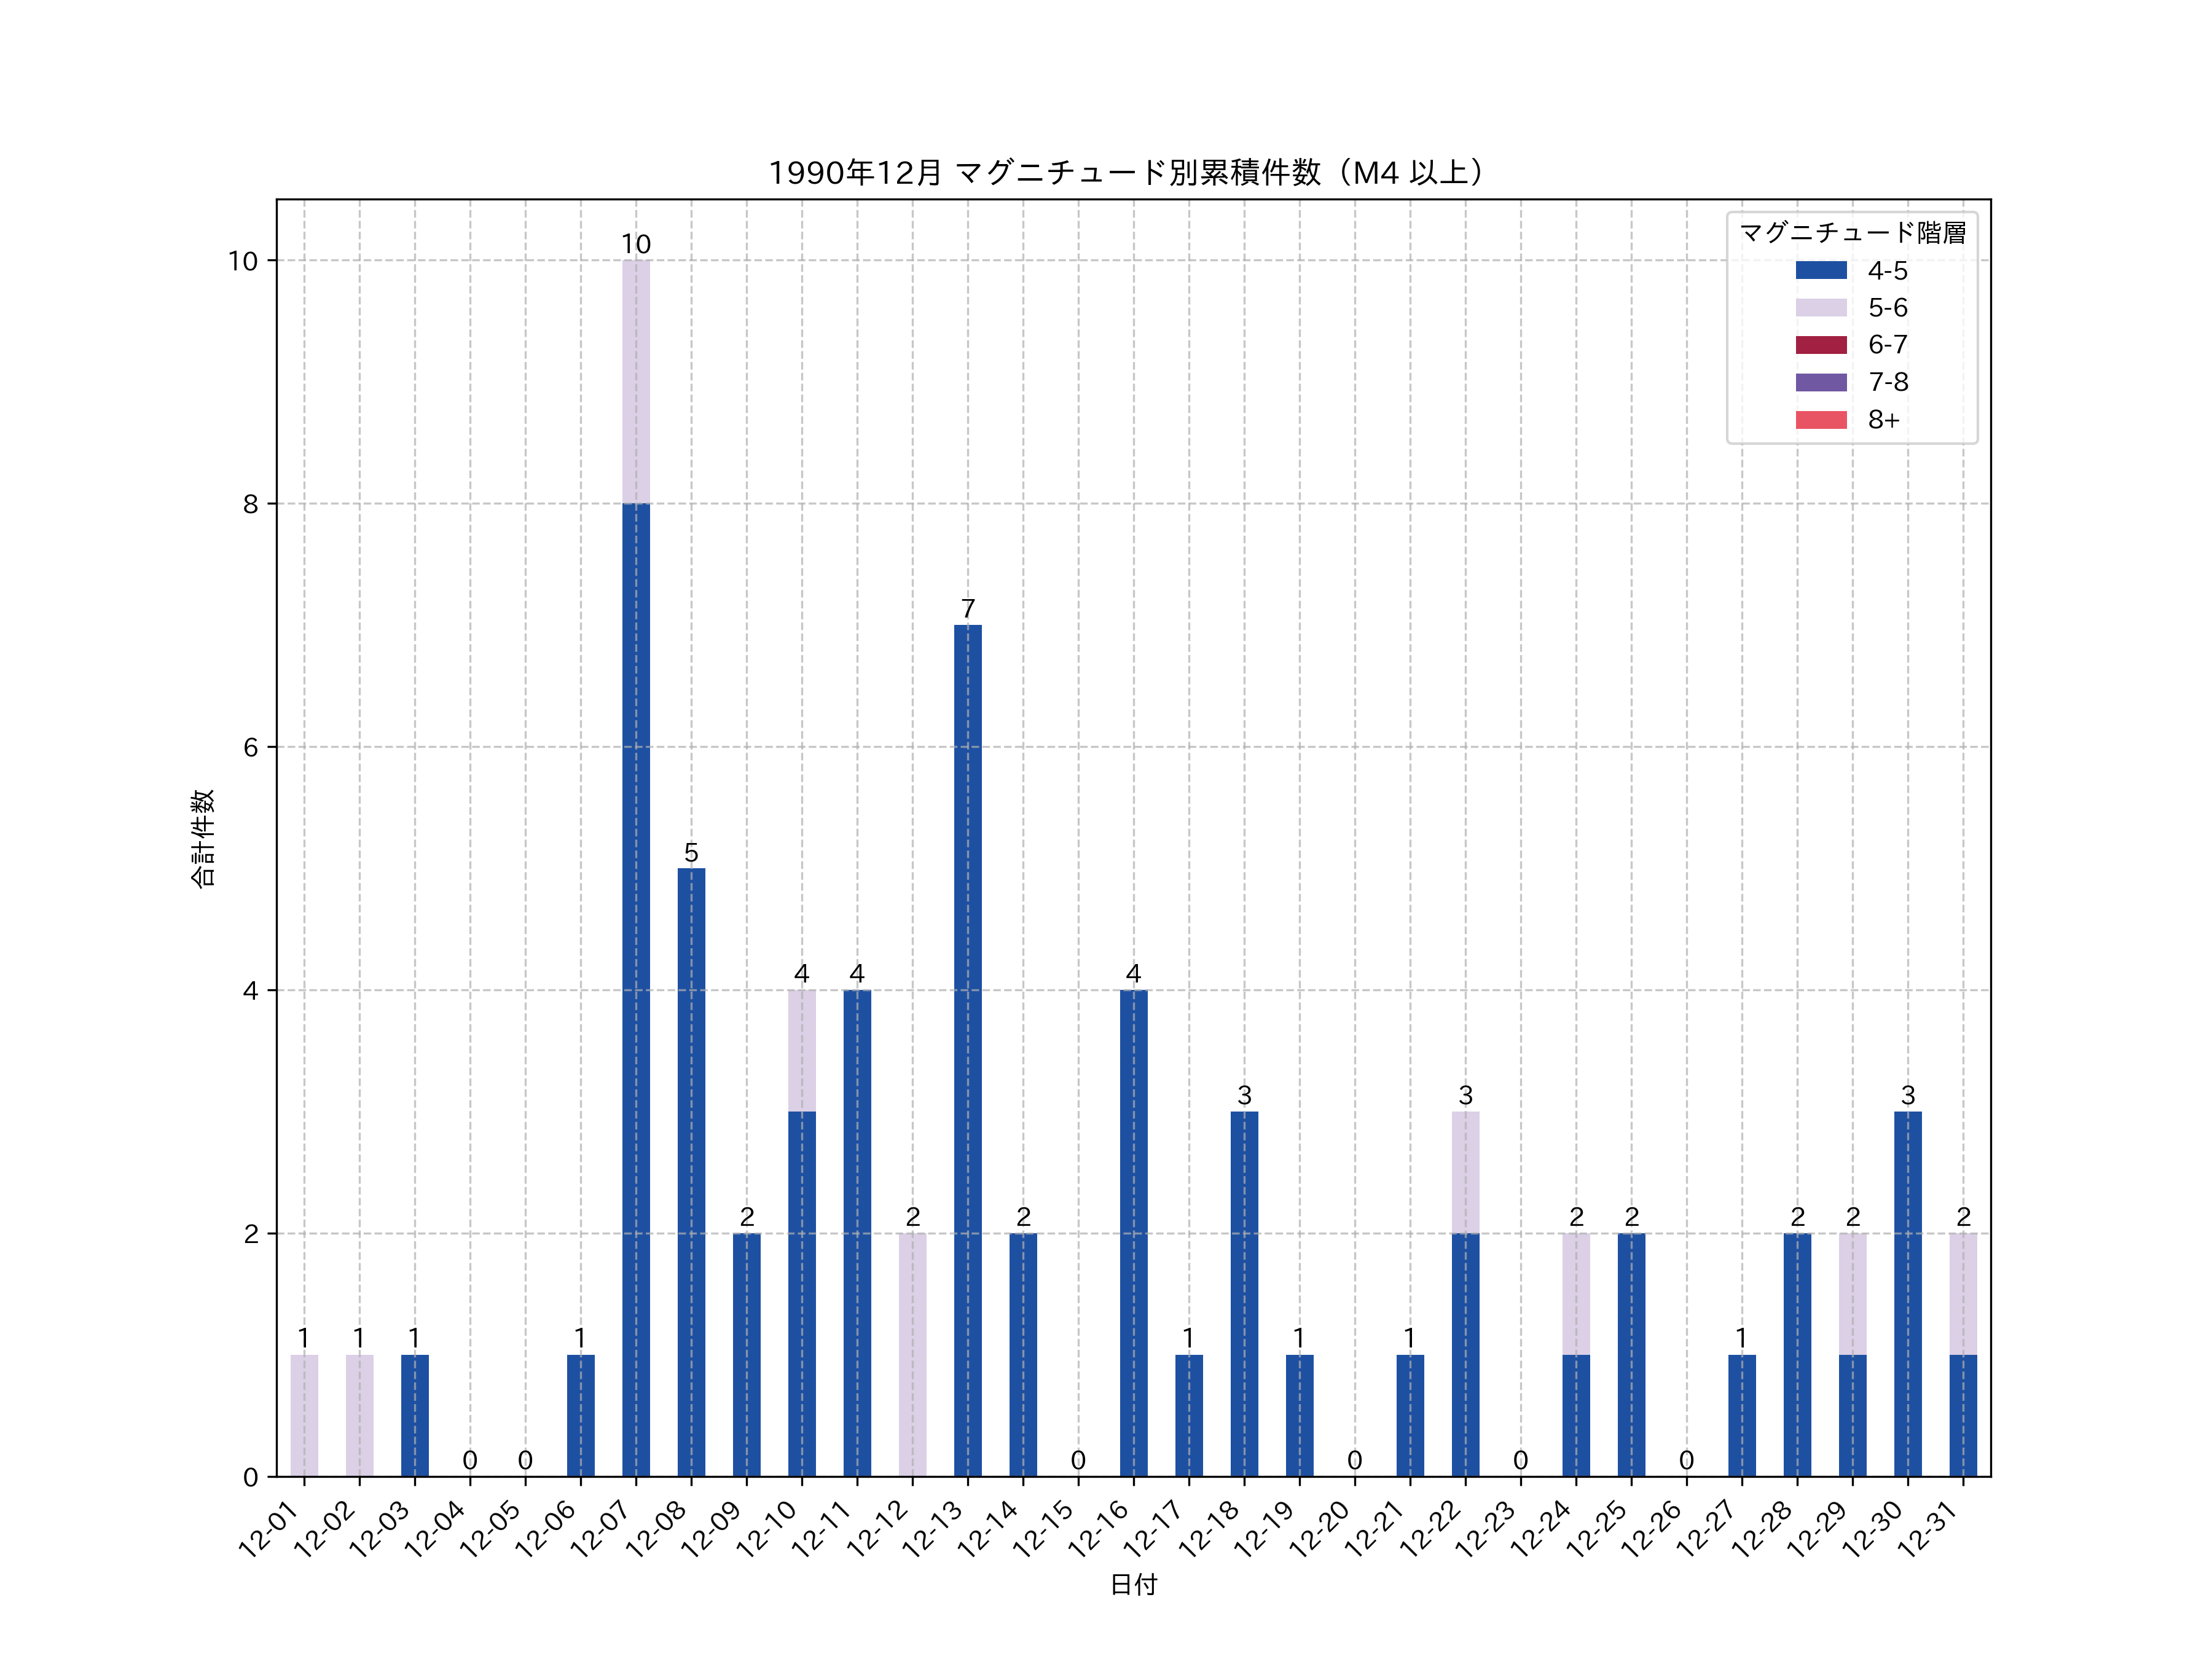Click the y-axis label 合計件数
Viewport: 2212px width, 1659px height.
pyautogui.click(x=203, y=838)
